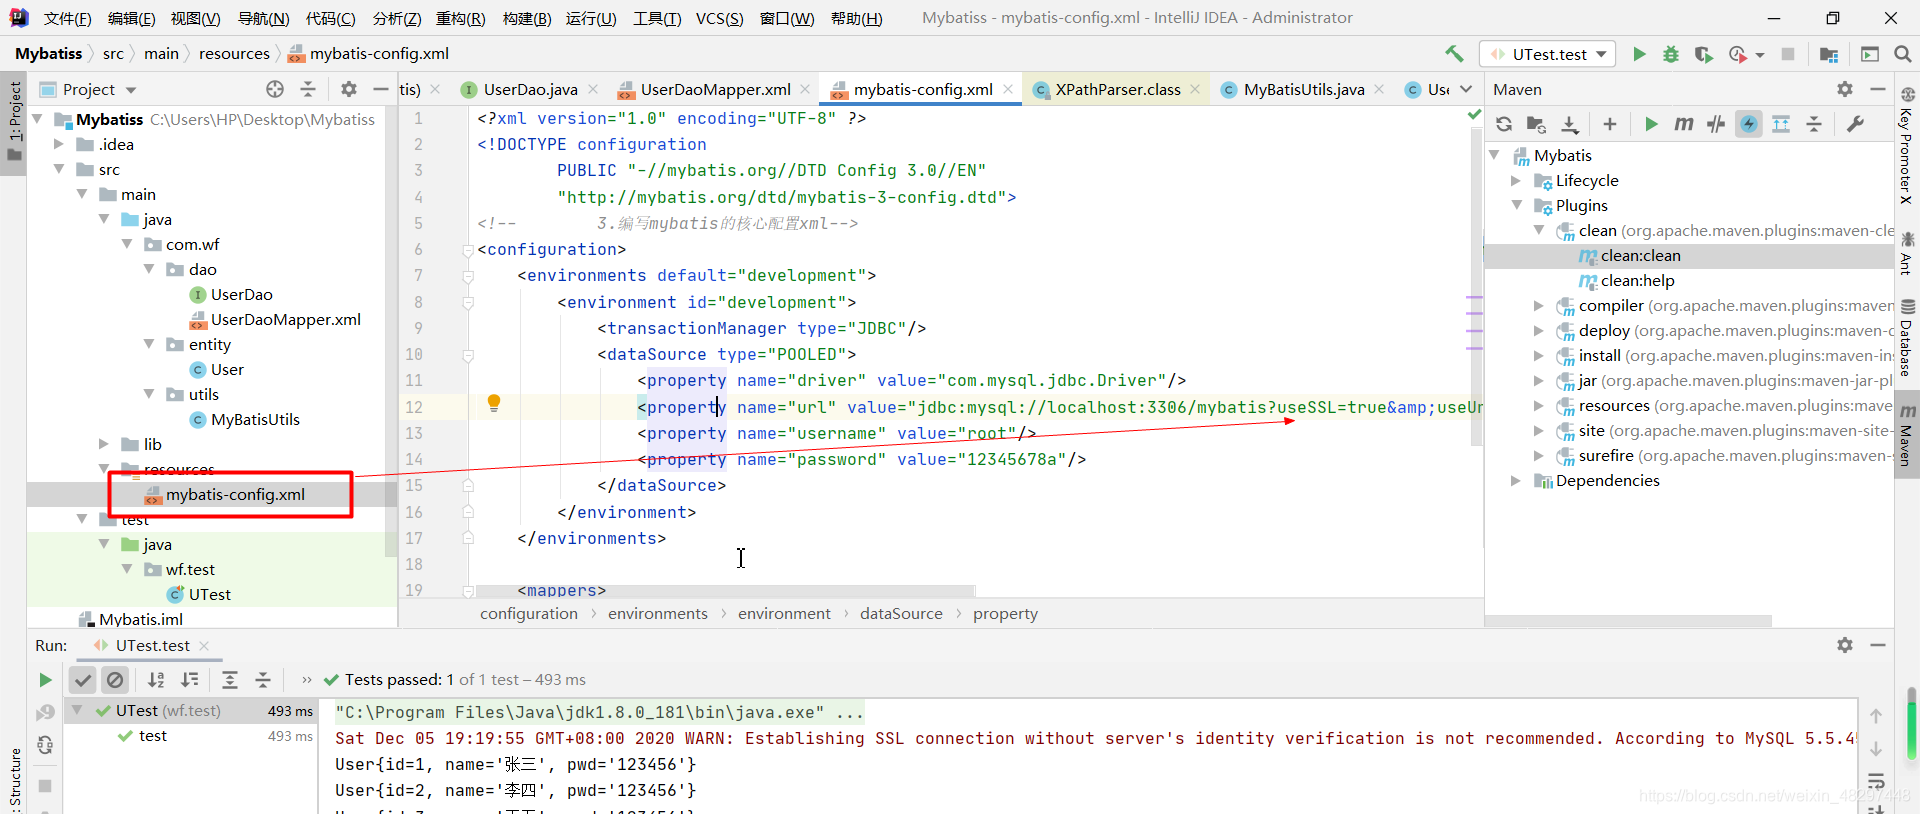Expand the Lifecycle node in Maven
The height and width of the screenshot is (814, 1920).
(1516, 181)
